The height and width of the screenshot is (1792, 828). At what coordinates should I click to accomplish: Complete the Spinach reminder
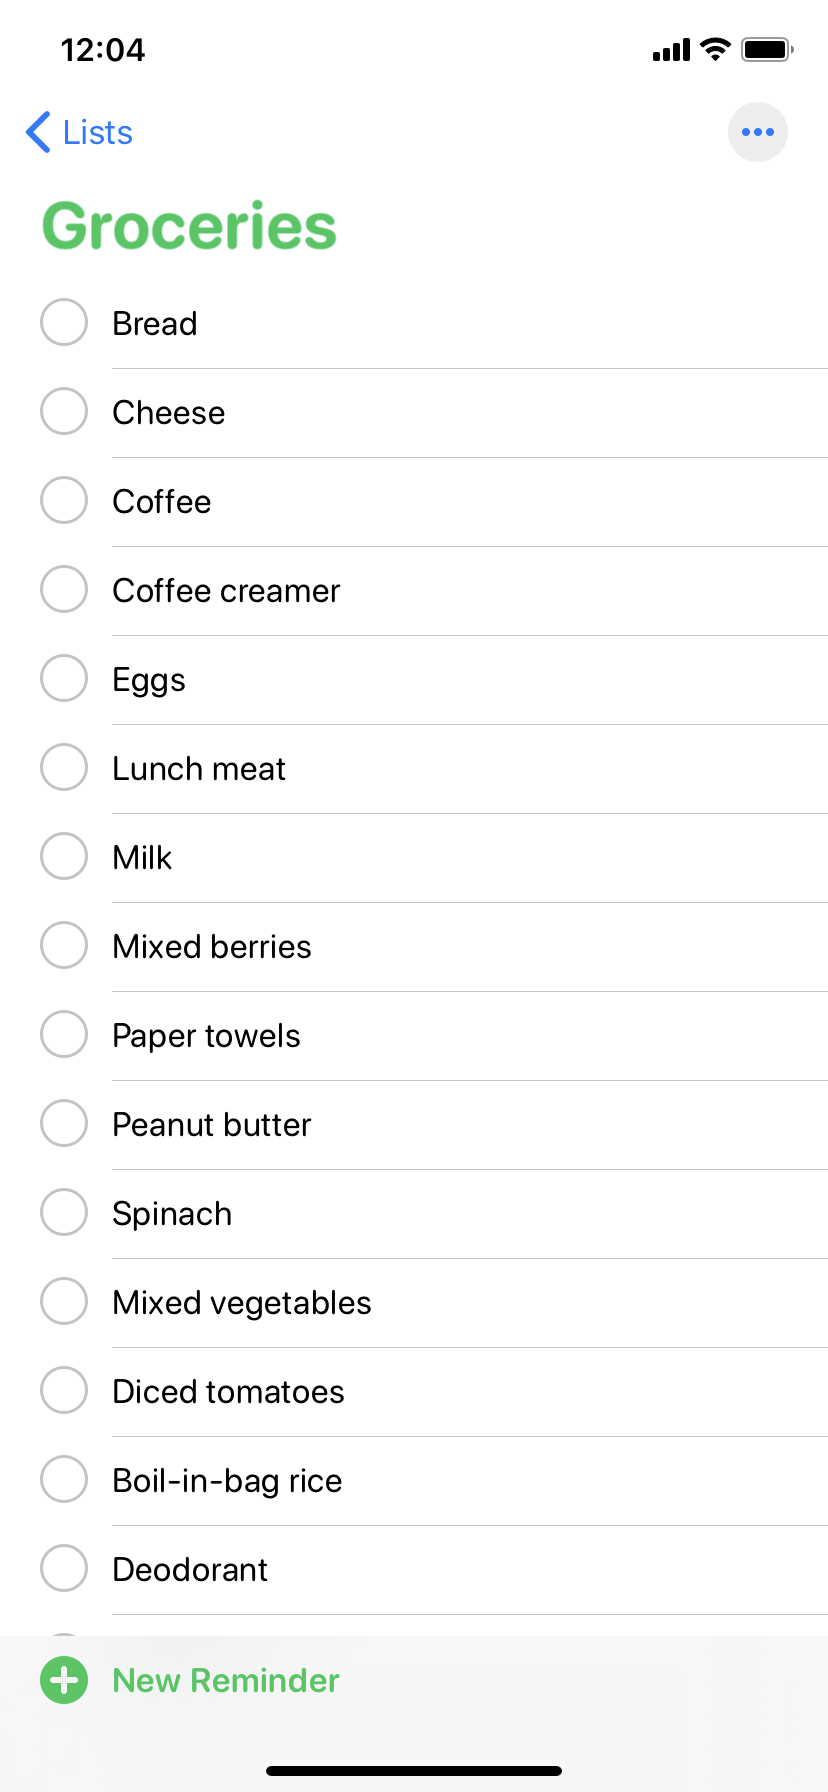point(64,1212)
